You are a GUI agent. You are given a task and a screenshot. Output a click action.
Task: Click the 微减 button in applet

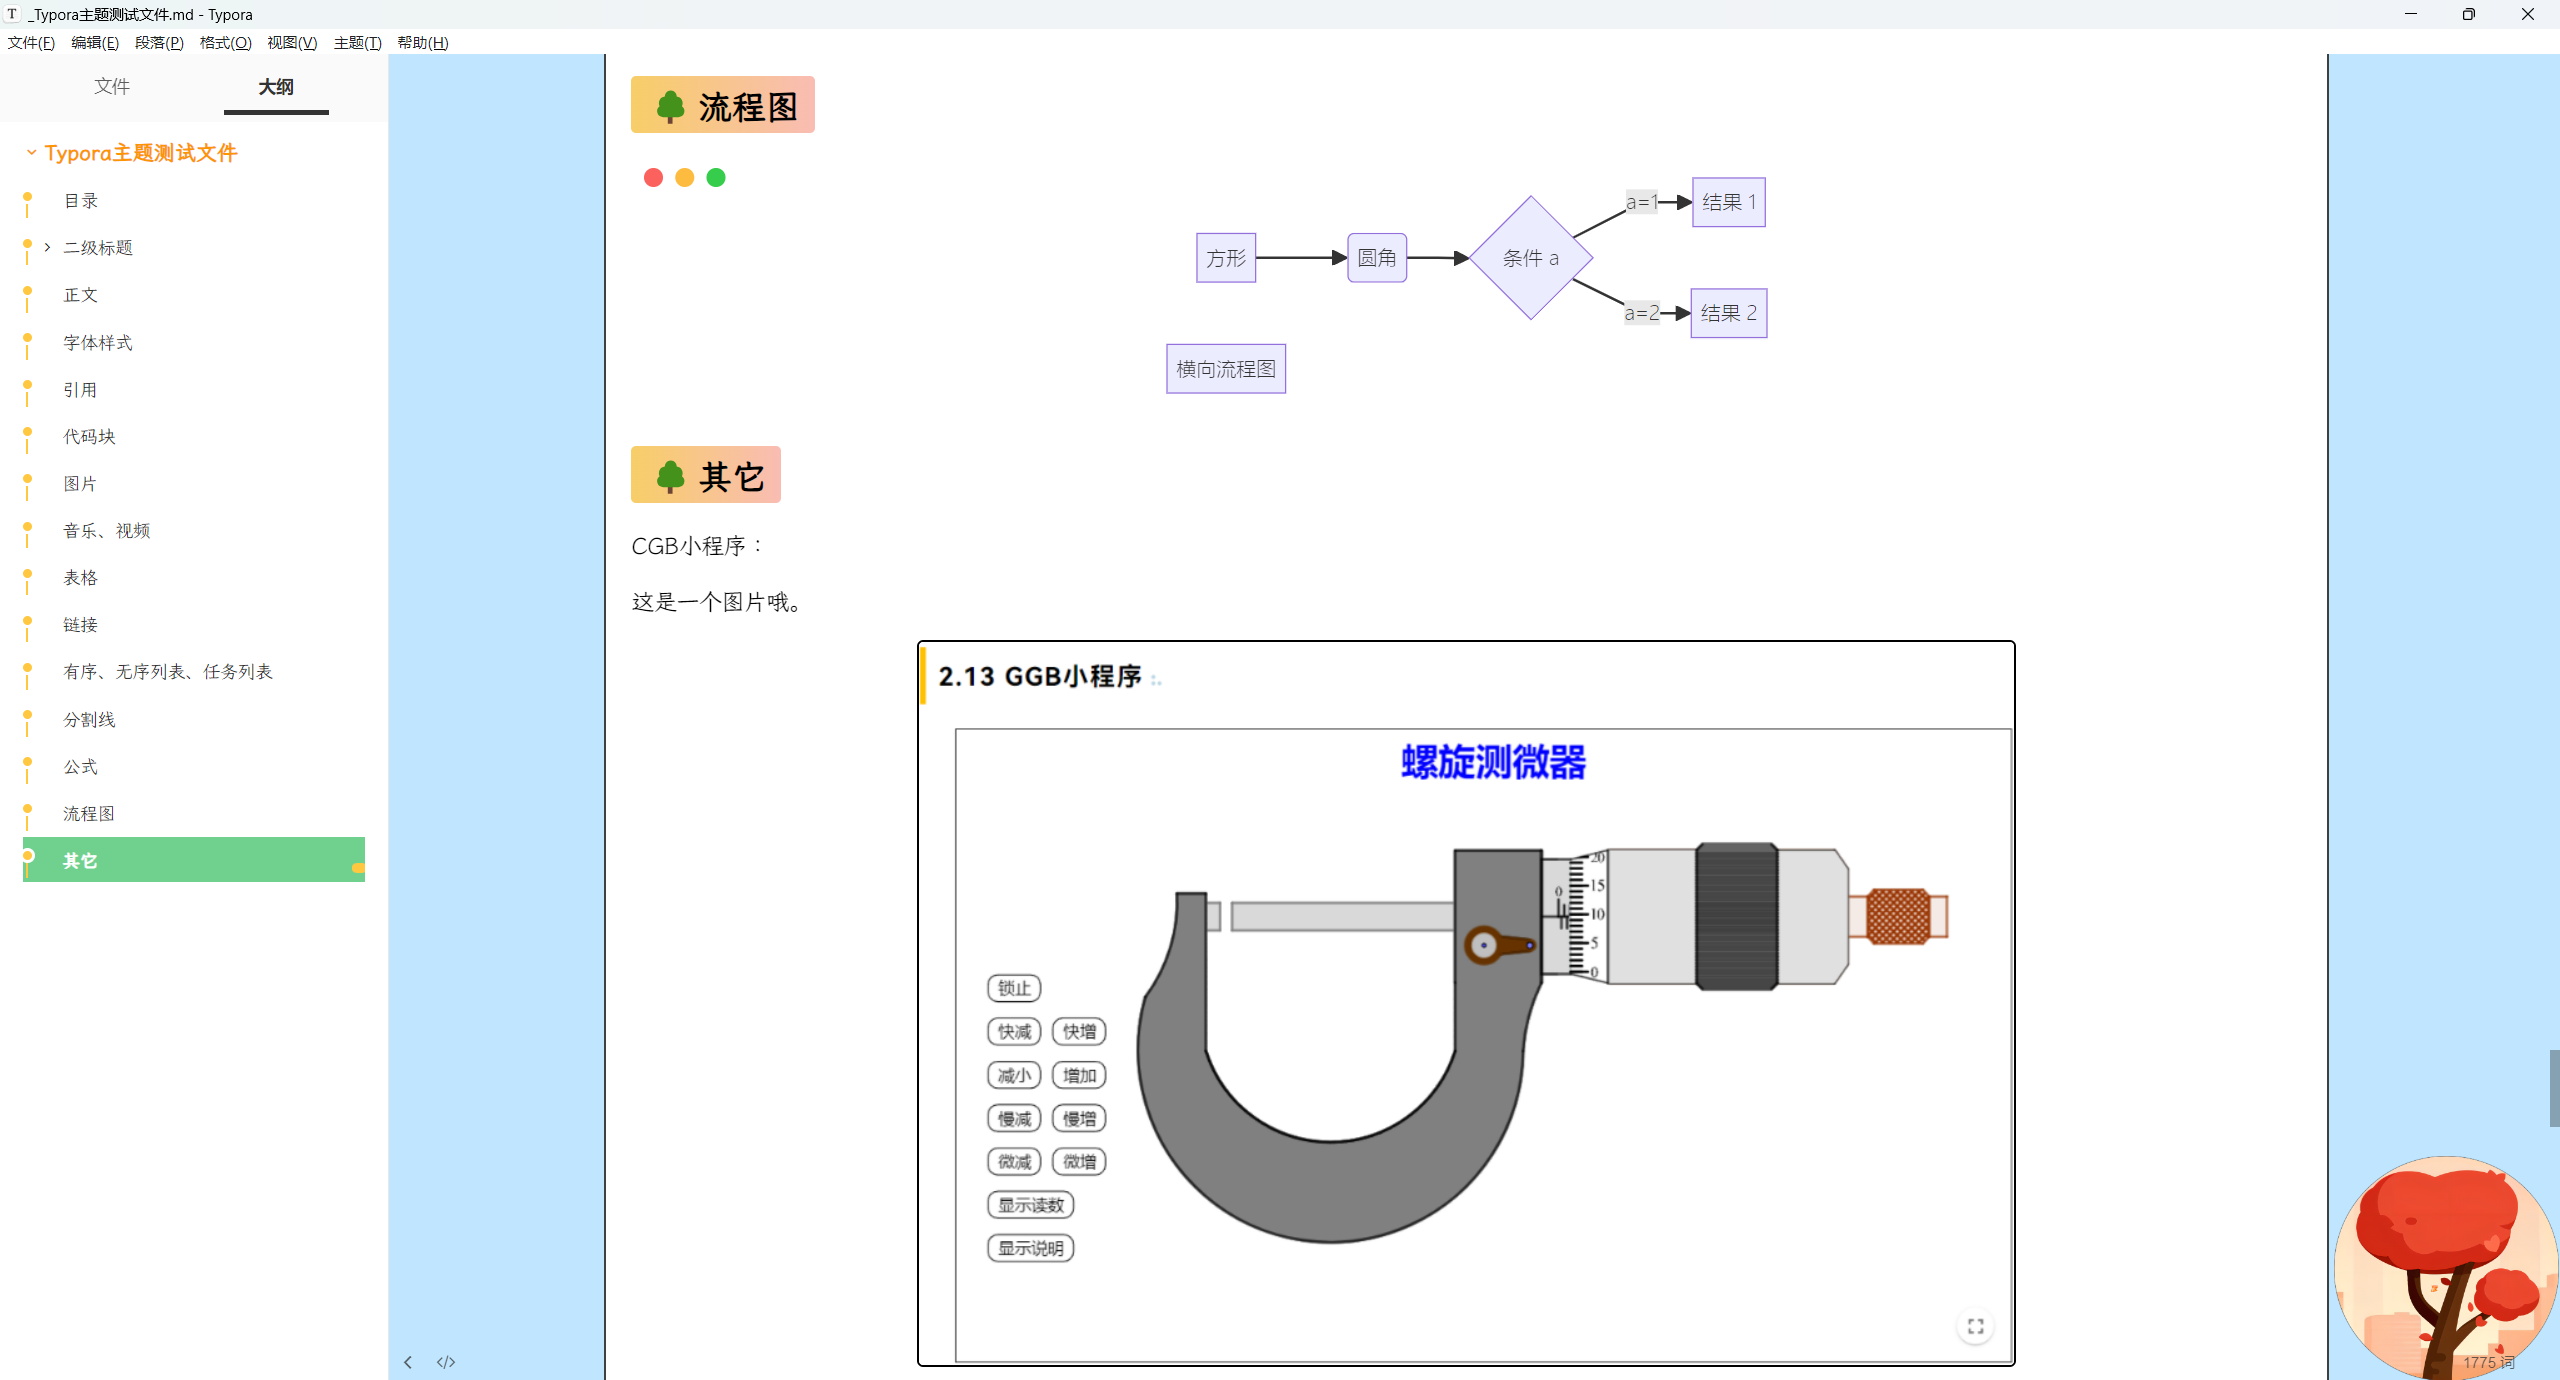click(1014, 1161)
